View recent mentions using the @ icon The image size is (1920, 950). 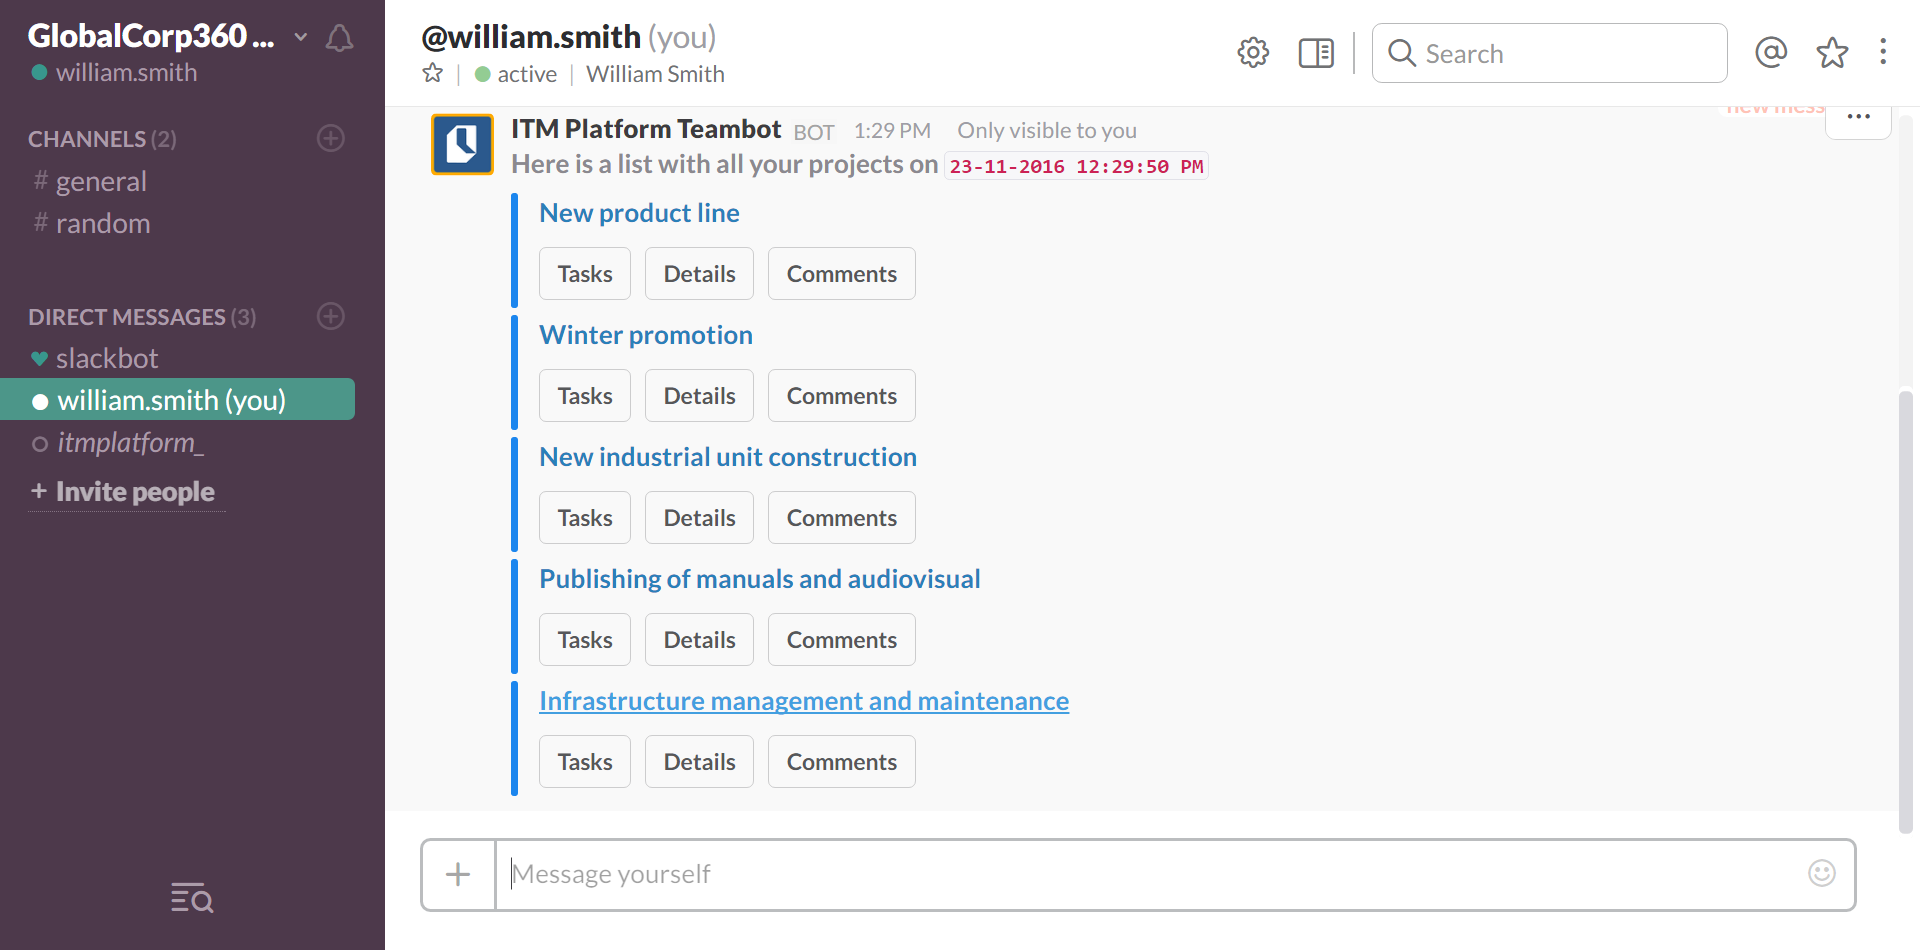click(x=1771, y=52)
